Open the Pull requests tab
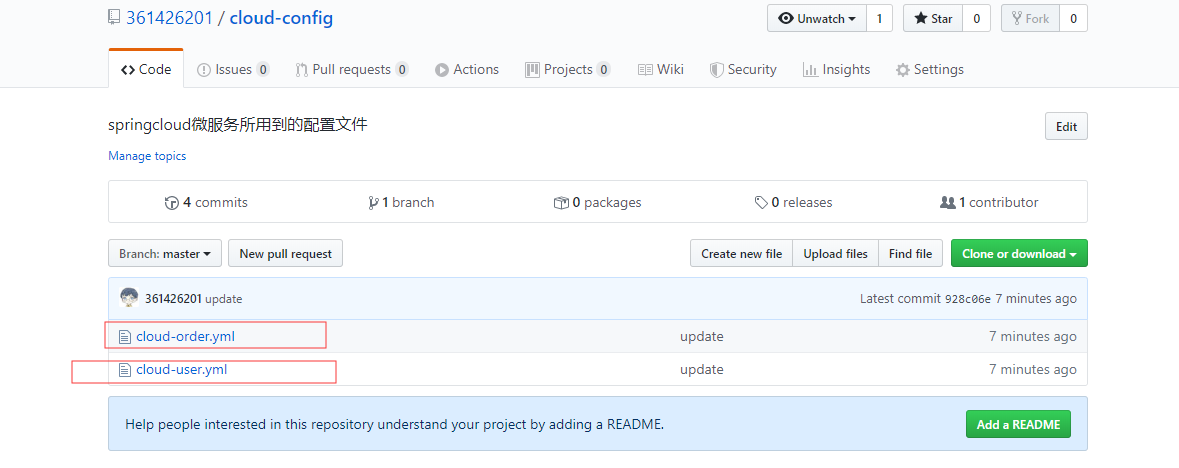The width and height of the screenshot is (1179, 468). [x=352, y=69]
